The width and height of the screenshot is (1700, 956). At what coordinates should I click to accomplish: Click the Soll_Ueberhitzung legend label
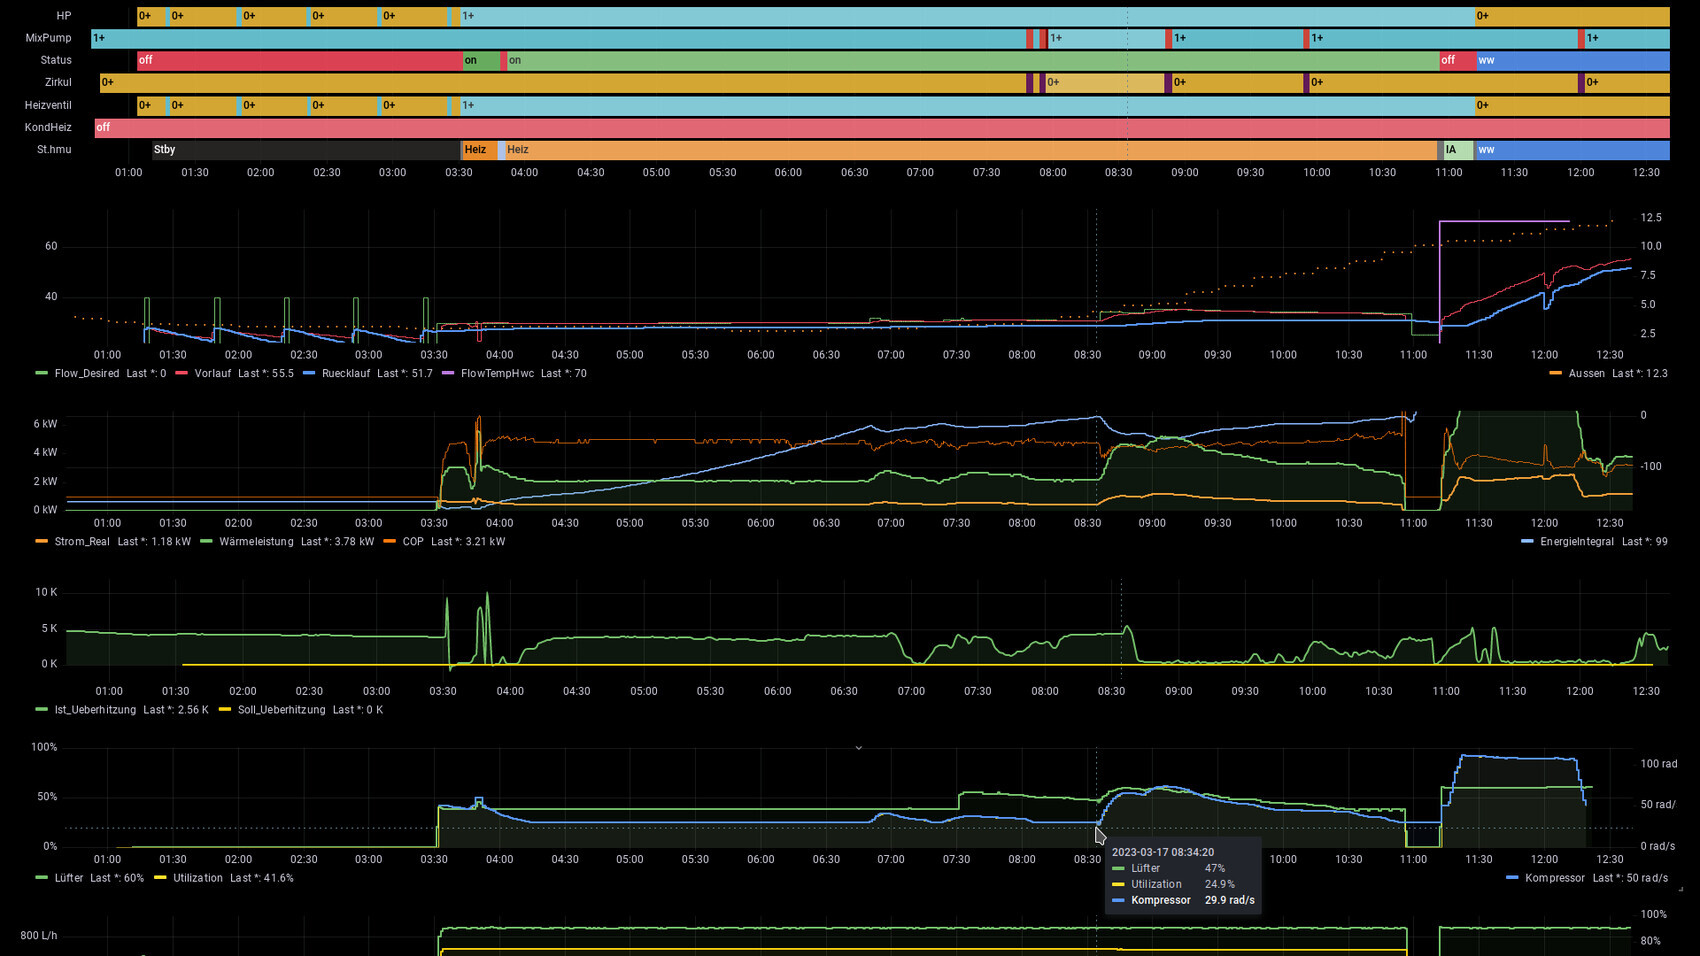[281, 710]
